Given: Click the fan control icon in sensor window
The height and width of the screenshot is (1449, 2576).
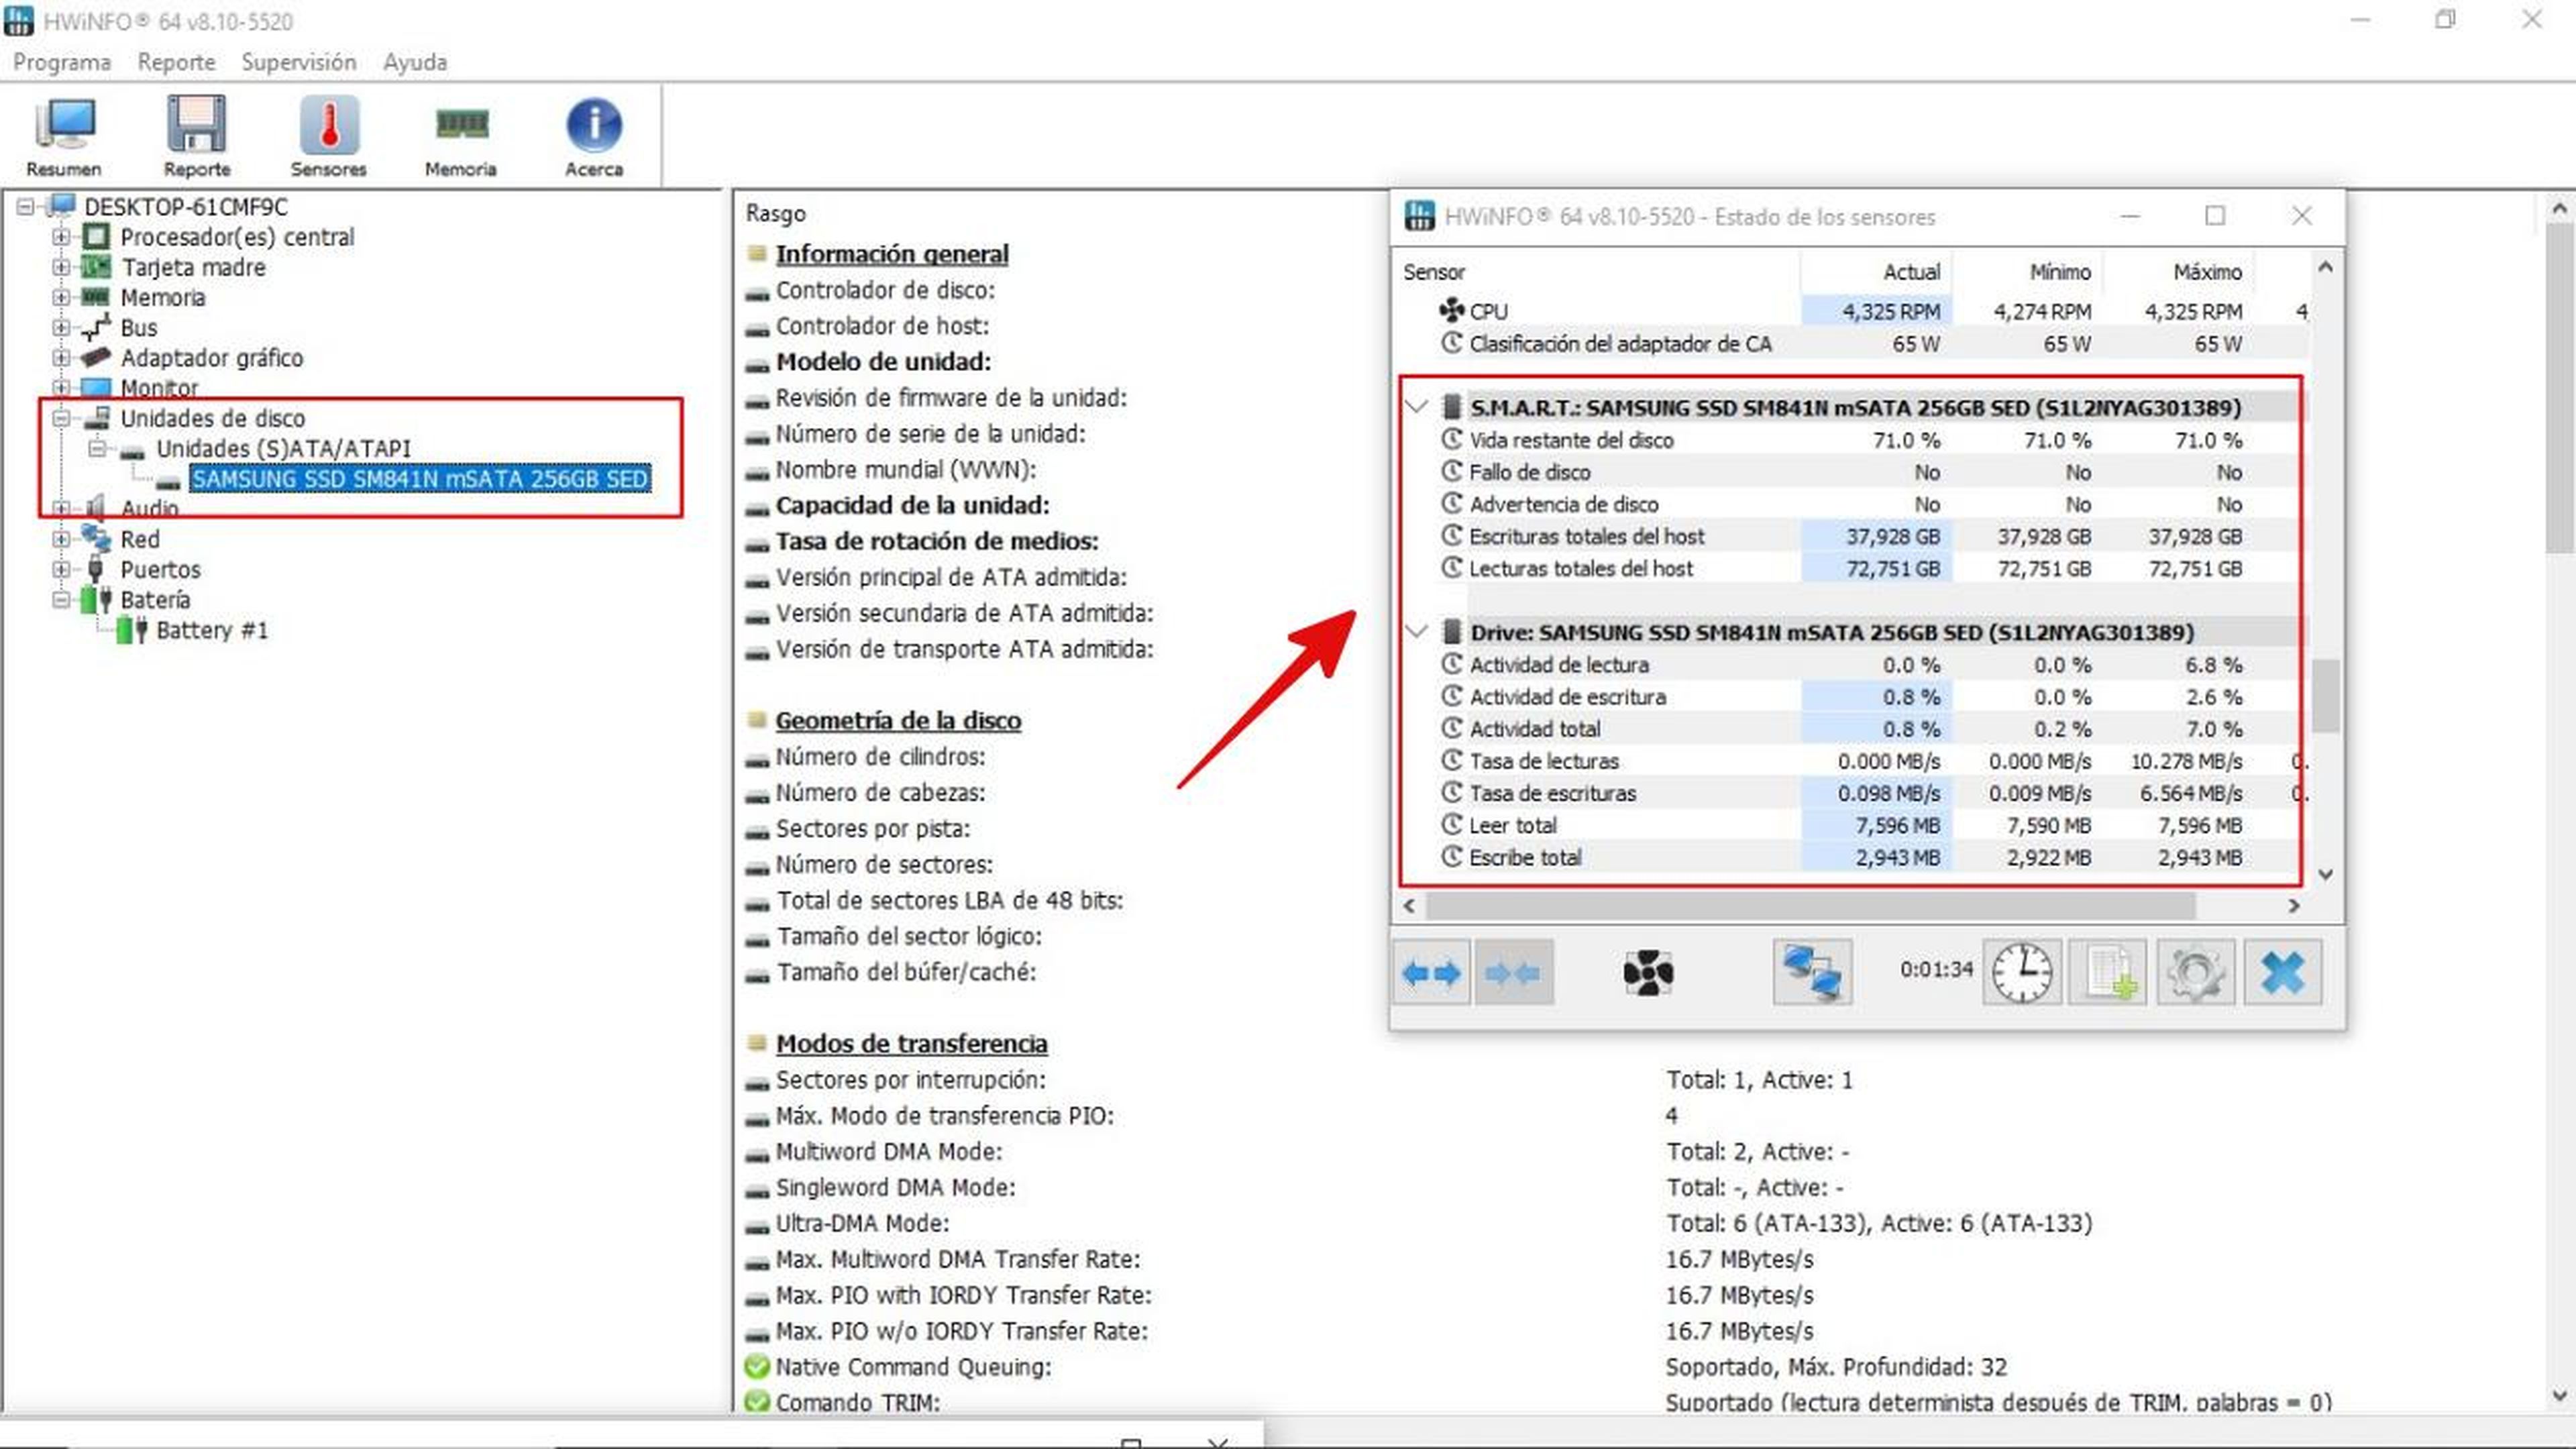Looking at the screenshot, I should 1647,971.
